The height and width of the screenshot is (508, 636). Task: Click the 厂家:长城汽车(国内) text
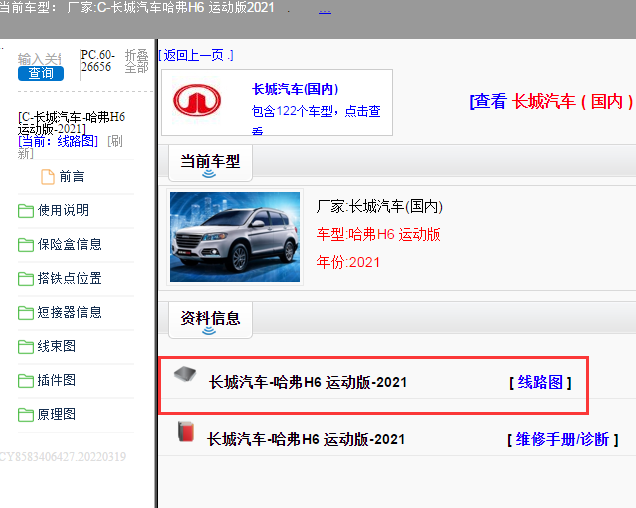point(380,207)
